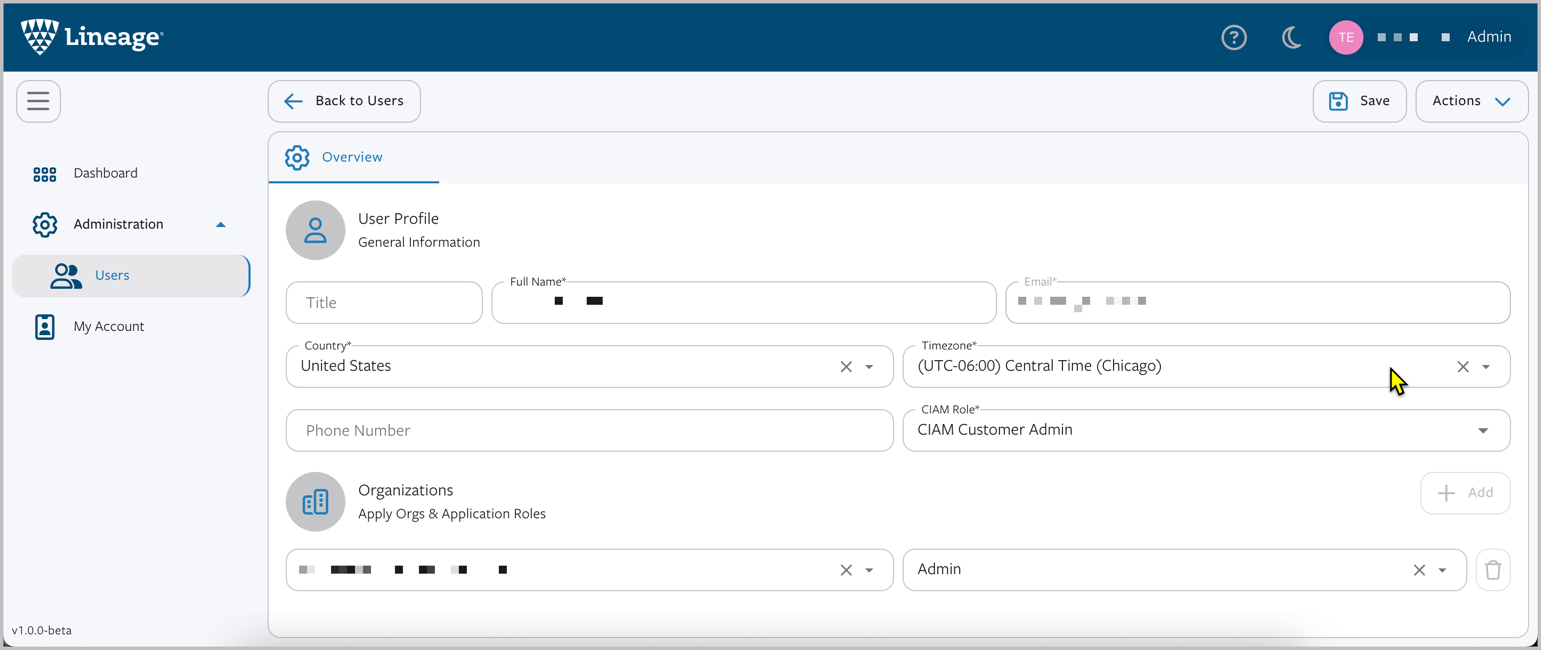Screen dimensions: 1541x650
Task: Expand the Admin role dropdown arrow
Action: pyautogui.click(x=1442, y=570)
